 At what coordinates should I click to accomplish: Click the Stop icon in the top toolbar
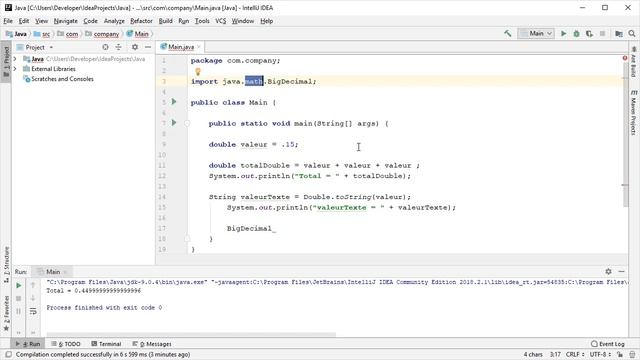pos(602,33)
